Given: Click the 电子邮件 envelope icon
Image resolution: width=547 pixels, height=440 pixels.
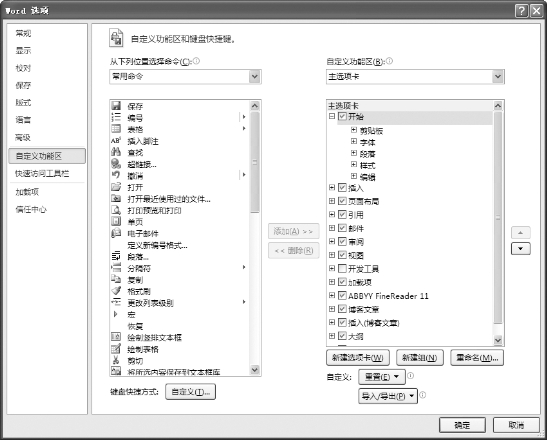Looking at the screenshot, I should [116, 233].
